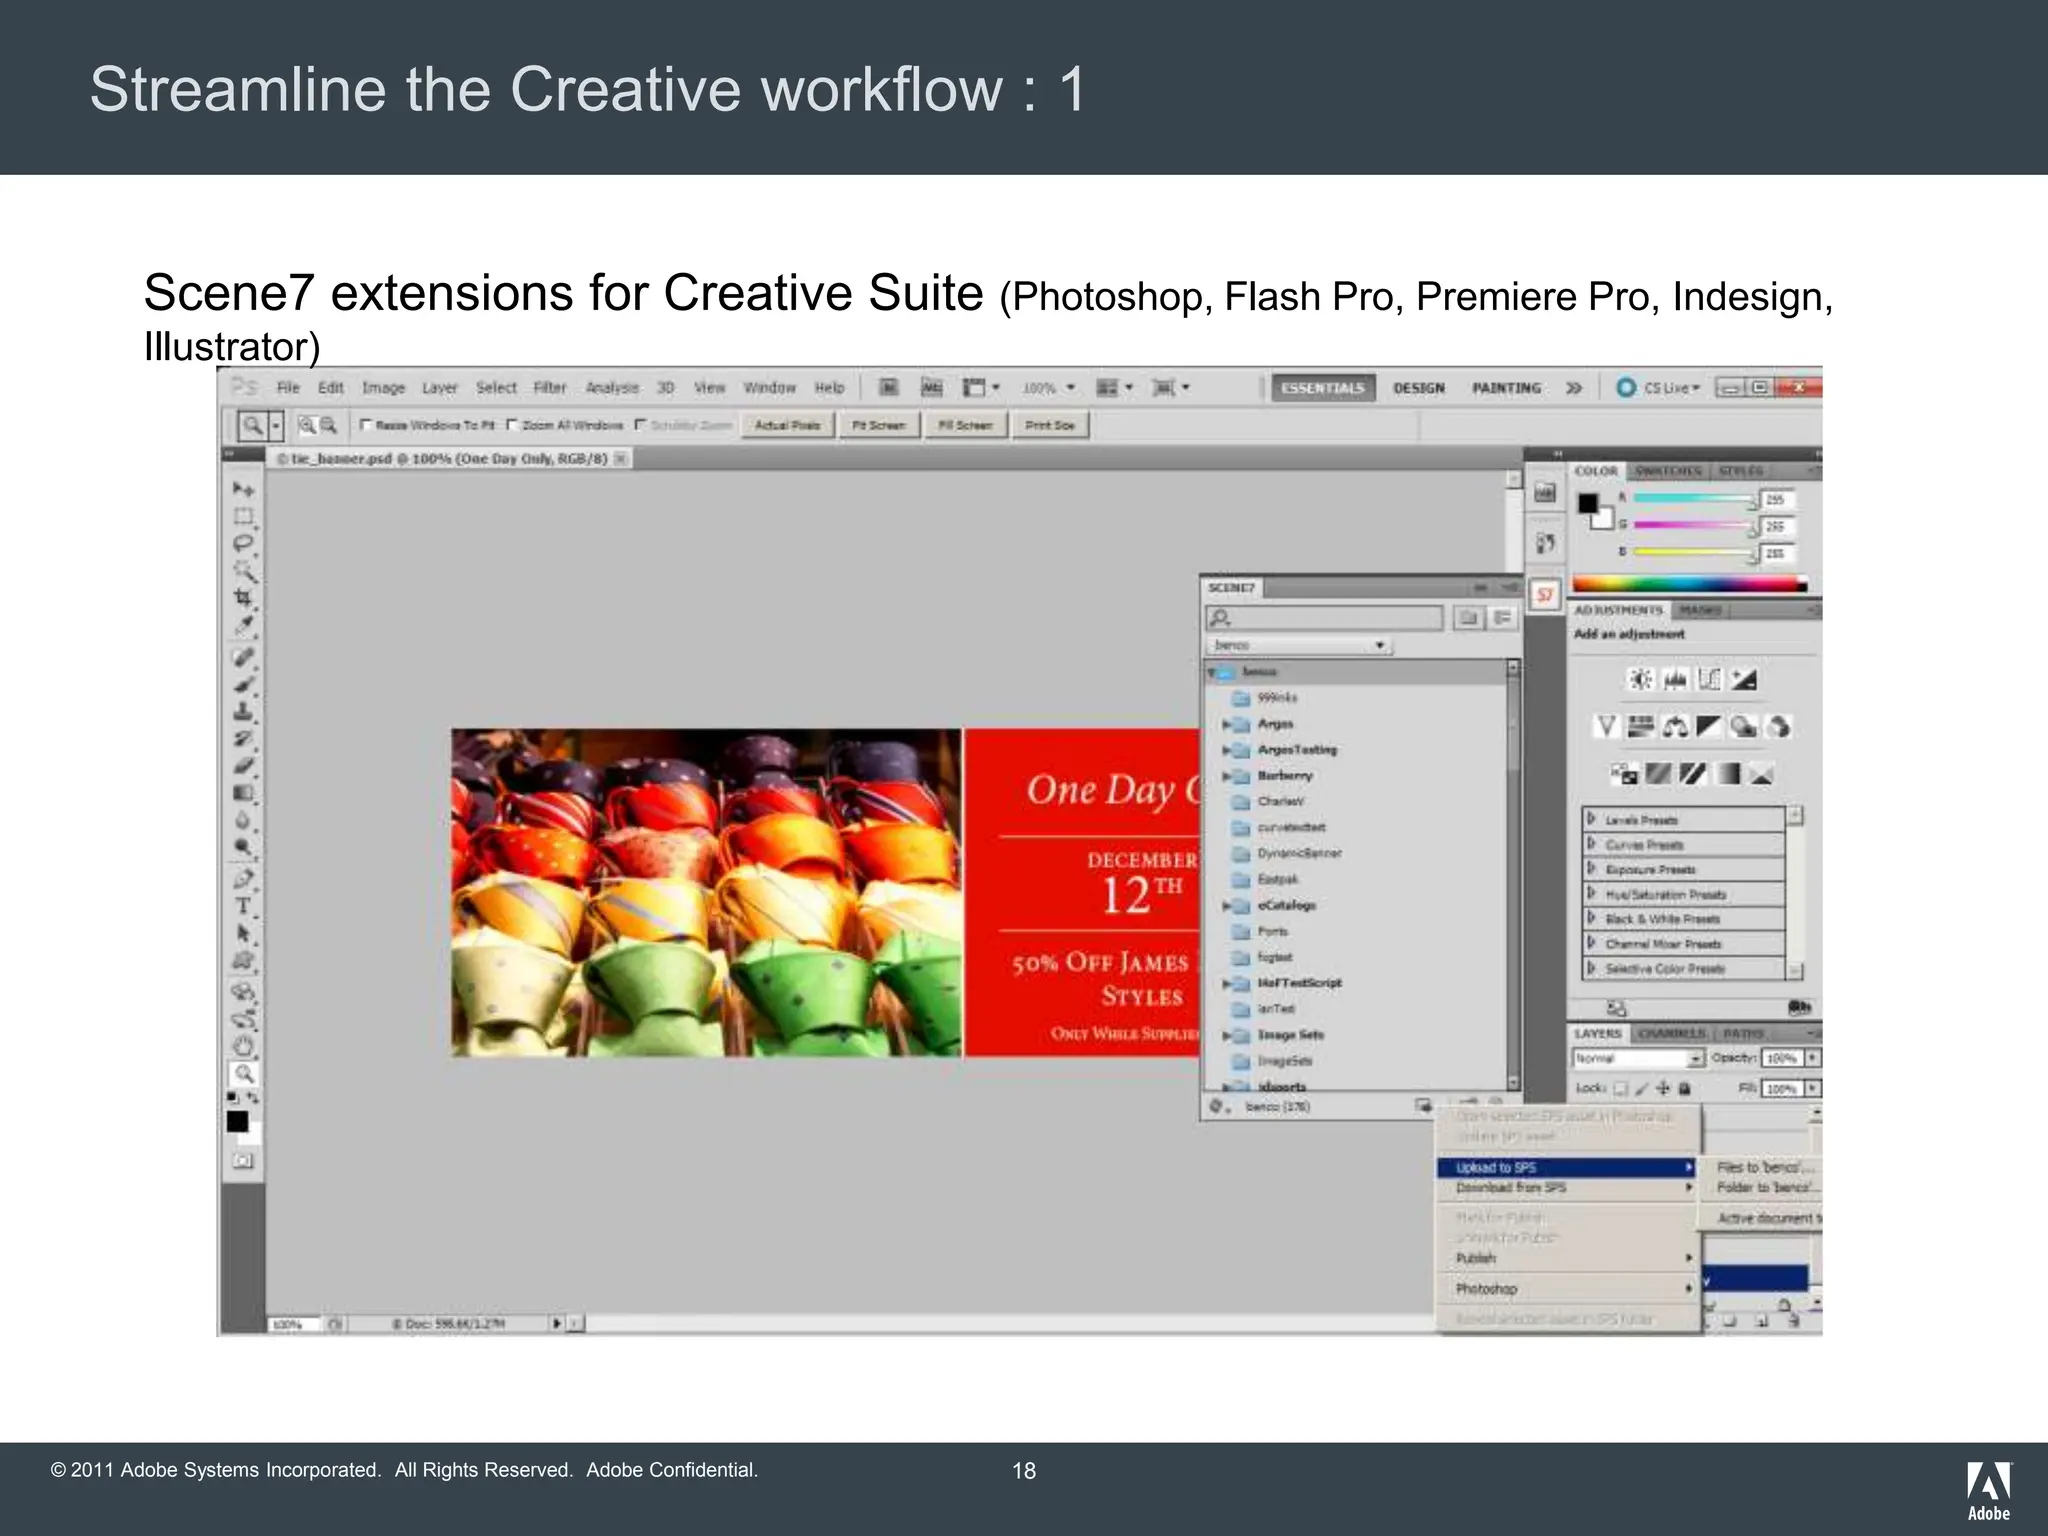Select the Lasso tool

[x=243, y=543]
